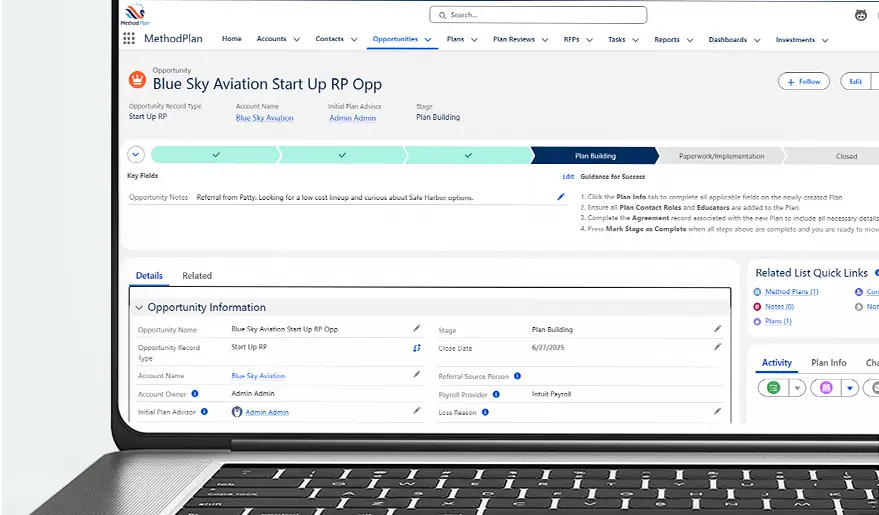879x515 pixels.
Task: Open the App Launcher grid icon
Action: pos(129,38)
